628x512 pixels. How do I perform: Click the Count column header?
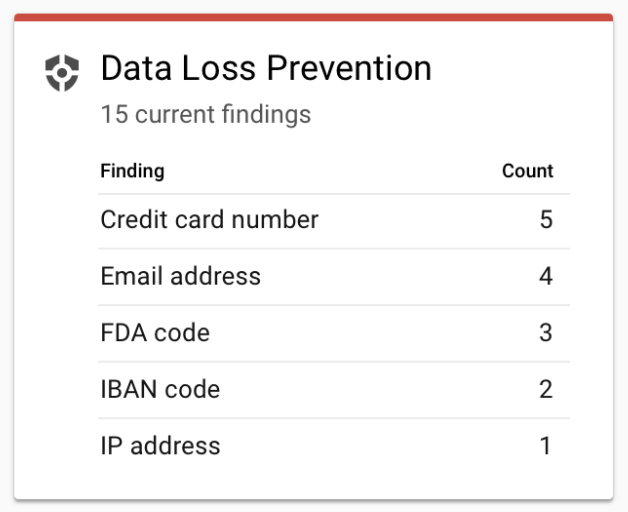[527, 171]
